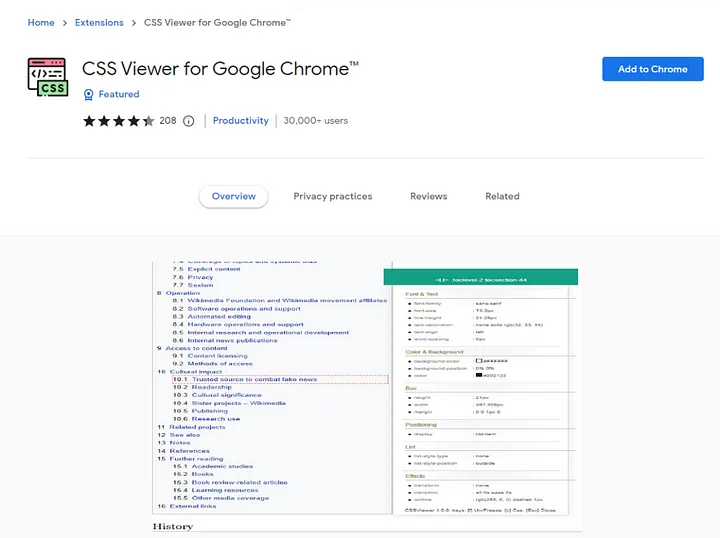Switch to the Privacy practices tab
This screenshot has height=538, width=720.
(x=333, y=196)
